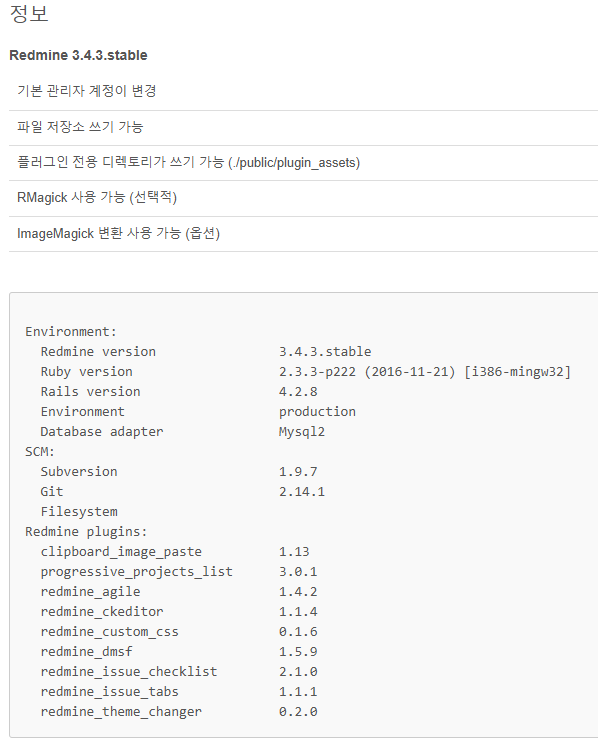Select the Redmine 3.4.3.stable title text

(x=78, y=55)
